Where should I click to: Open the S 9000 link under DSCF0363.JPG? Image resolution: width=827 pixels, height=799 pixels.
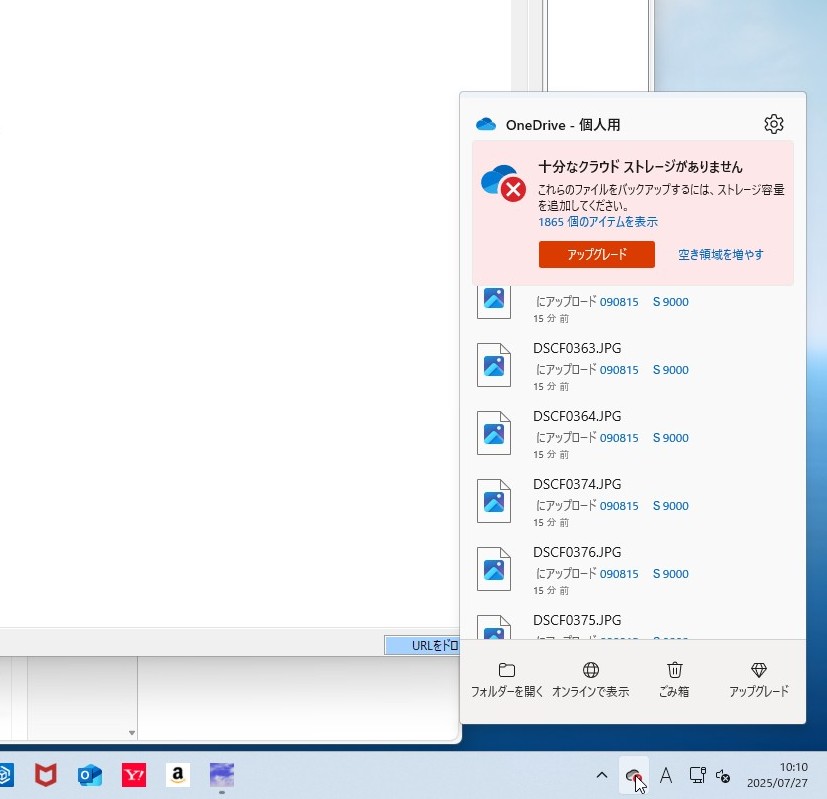coord(670,370)
